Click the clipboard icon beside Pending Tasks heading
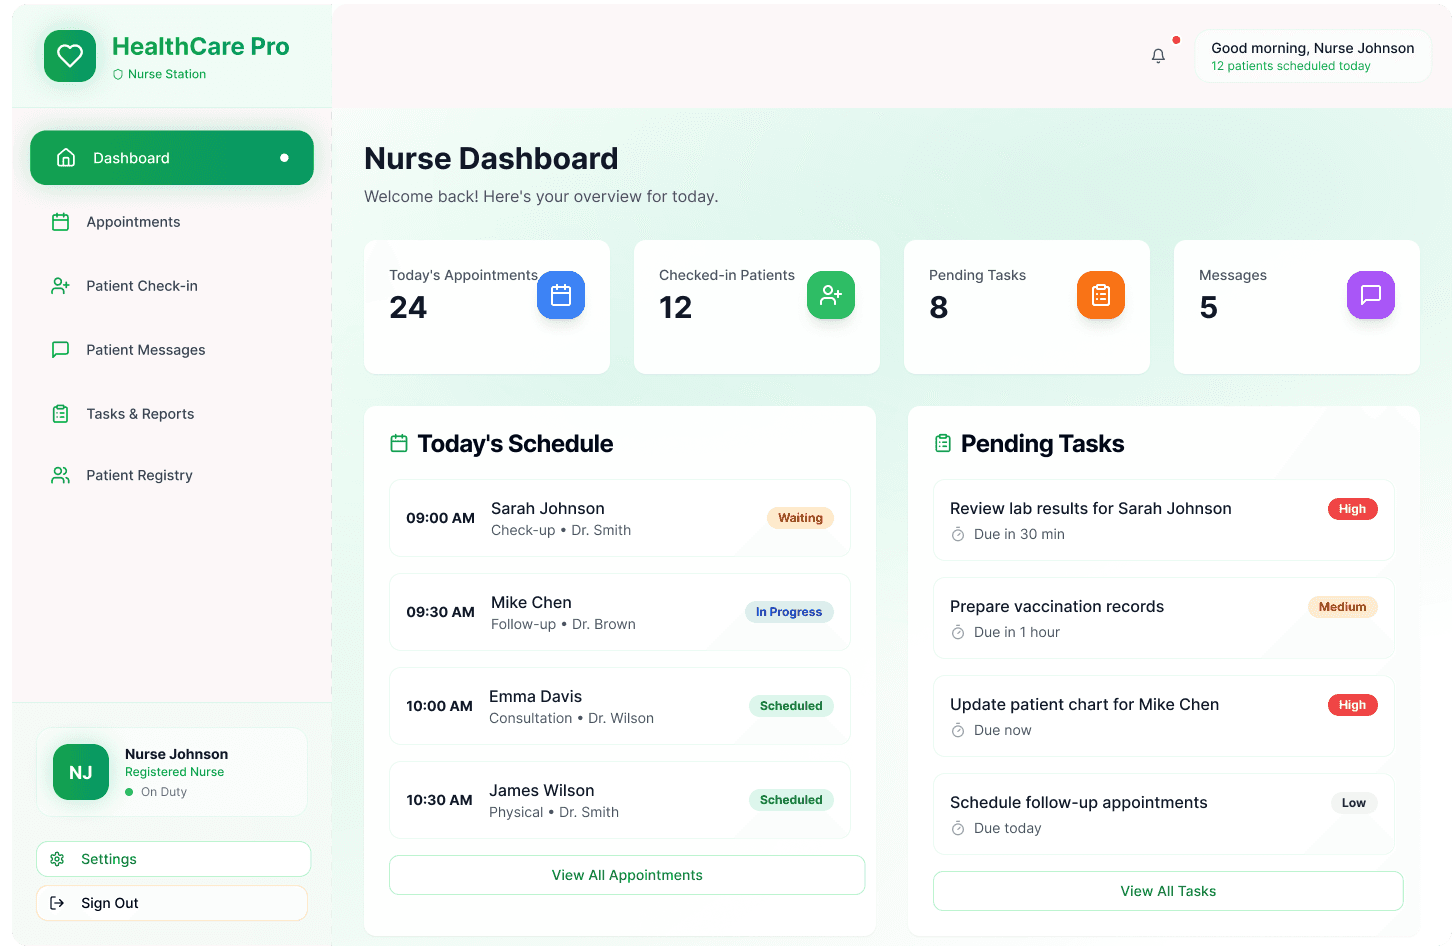 click(x=943, y=443)
